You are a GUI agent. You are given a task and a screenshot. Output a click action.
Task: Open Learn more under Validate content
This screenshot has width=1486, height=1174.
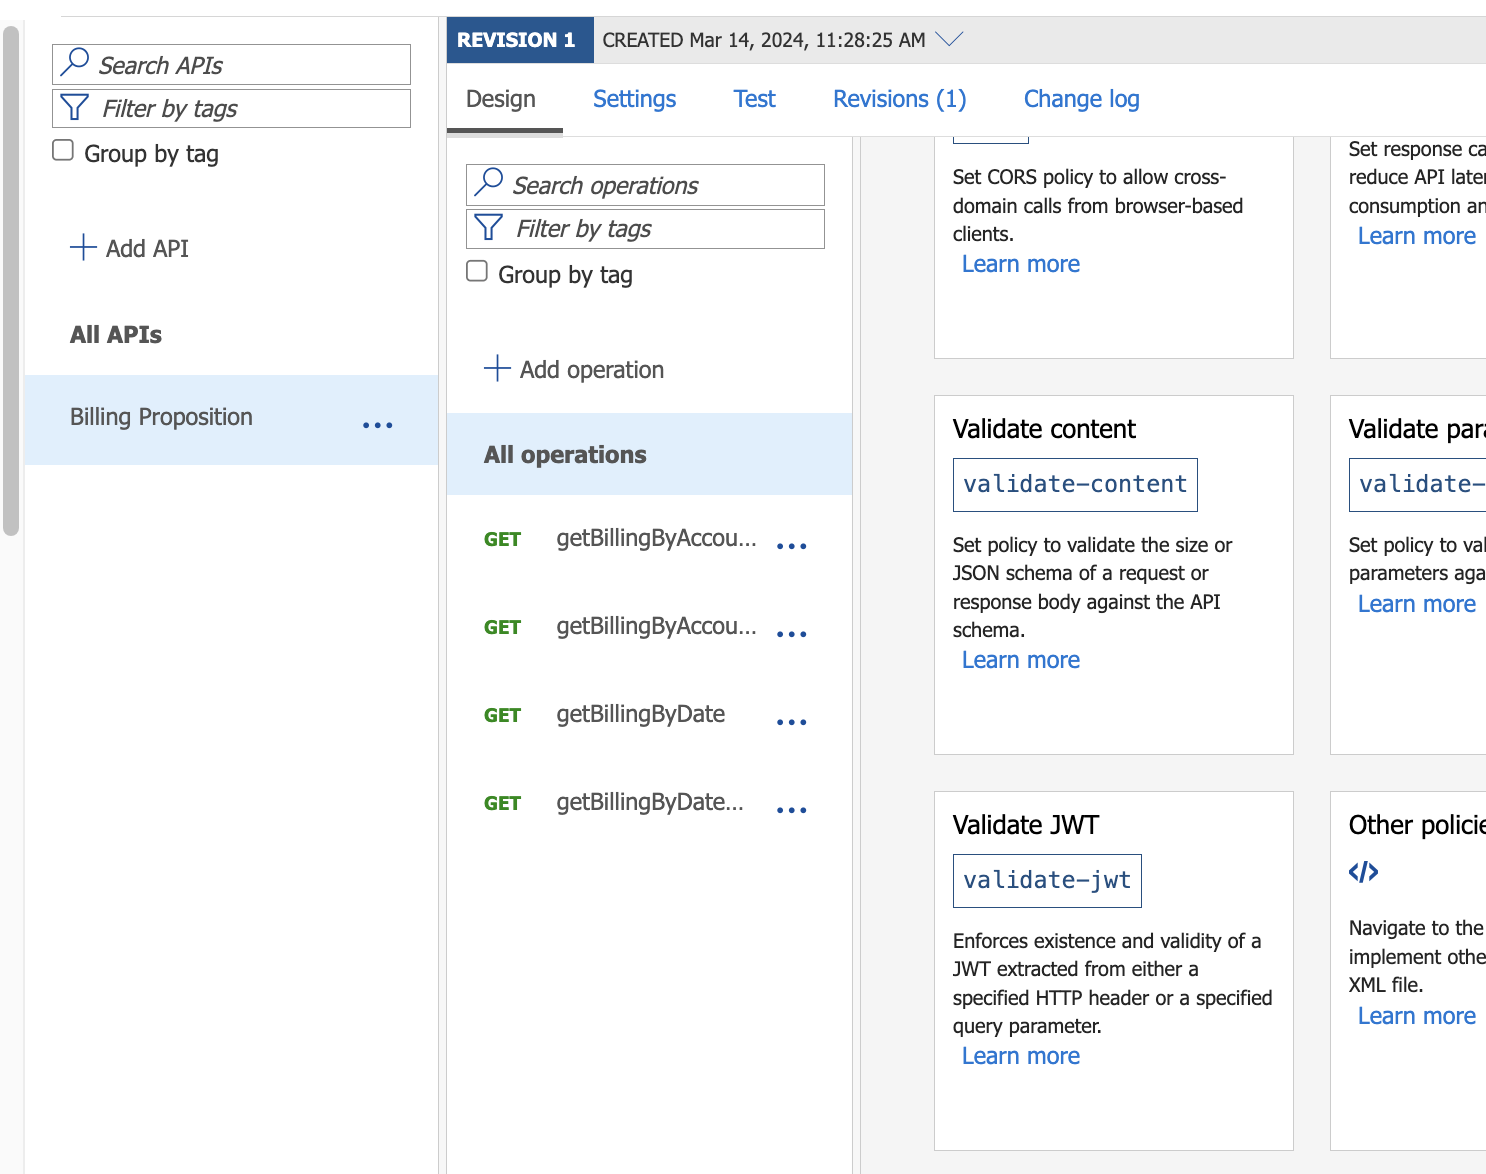[1020, 660]
